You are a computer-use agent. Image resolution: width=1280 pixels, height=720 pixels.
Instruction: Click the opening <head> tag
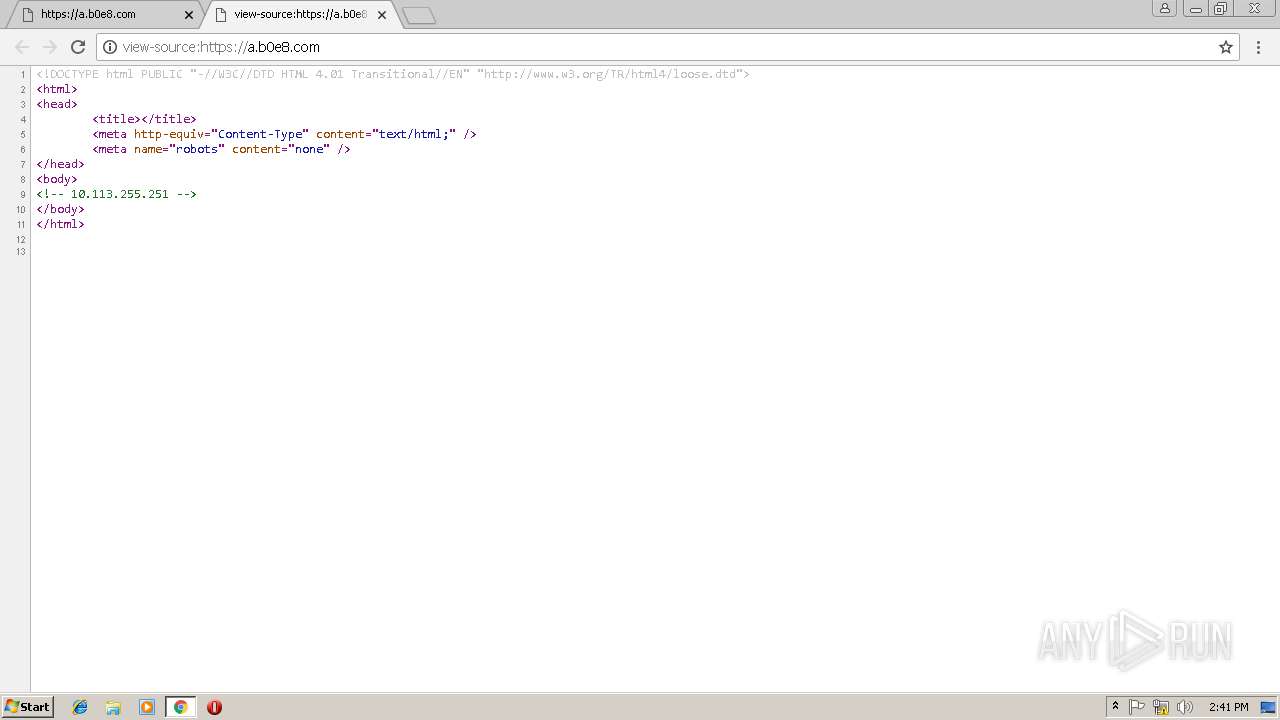pyautogui.click(x=57, y=104)
